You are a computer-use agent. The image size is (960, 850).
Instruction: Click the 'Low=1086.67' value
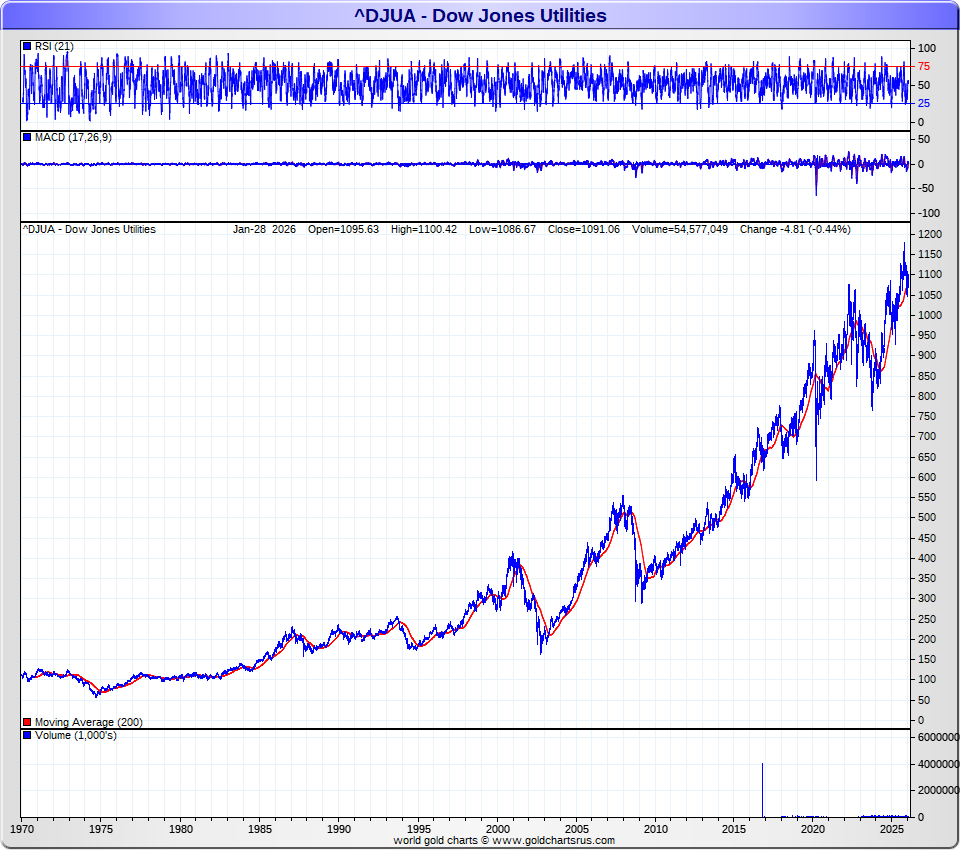click(502, 229)
